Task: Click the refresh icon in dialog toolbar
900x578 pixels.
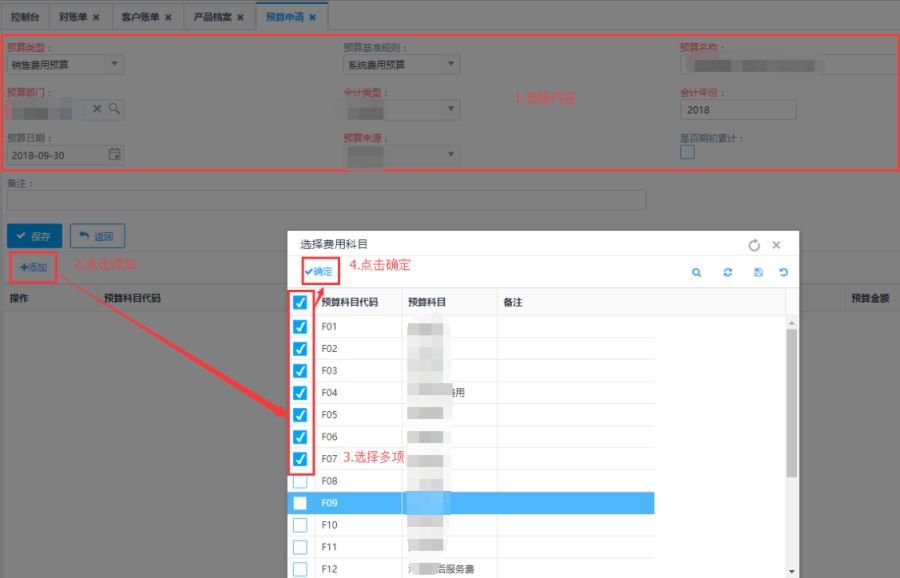Action: point(727,272)
